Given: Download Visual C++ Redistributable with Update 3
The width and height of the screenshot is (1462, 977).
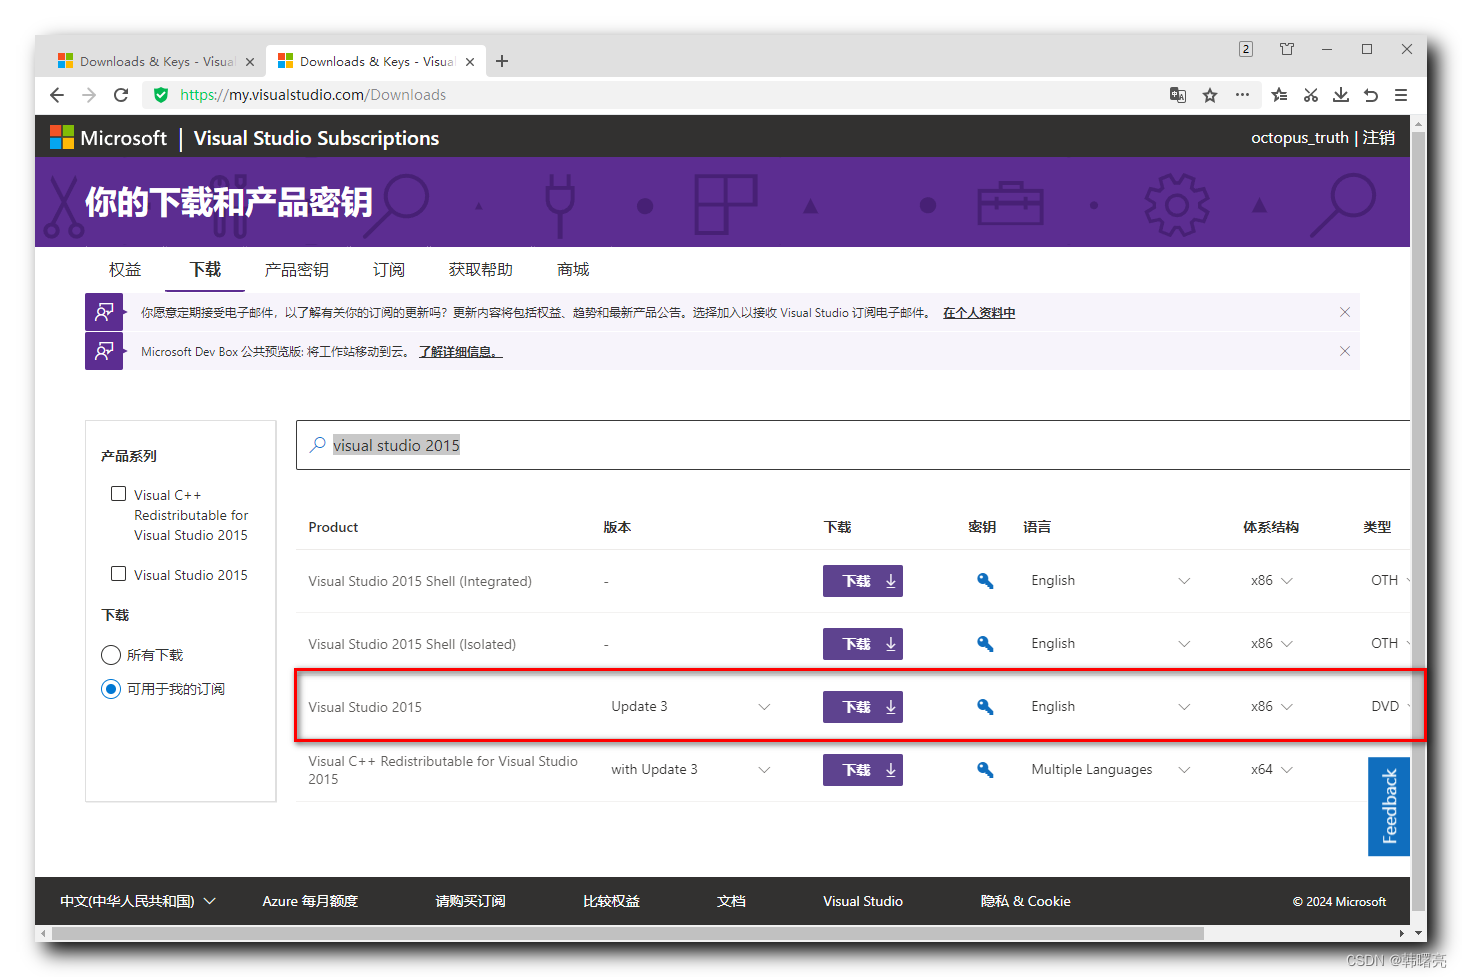Looking at the screenshot, I should tap(863, 770).
